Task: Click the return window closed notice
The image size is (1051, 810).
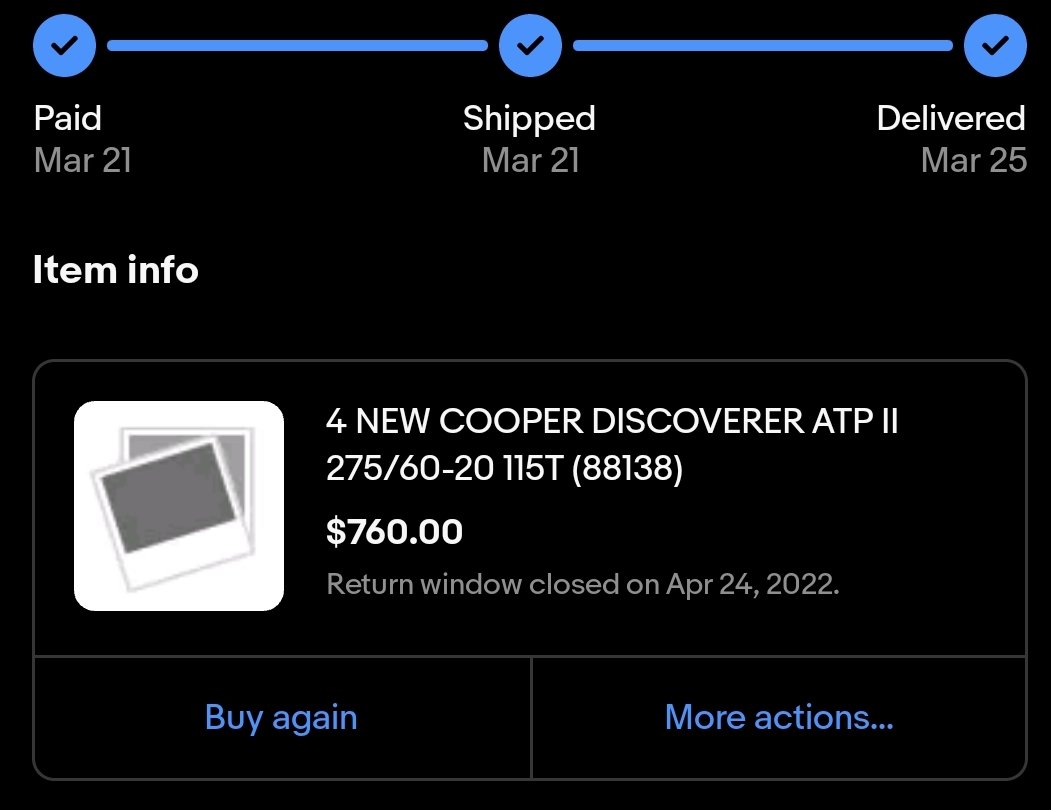Action: (582, 585)
